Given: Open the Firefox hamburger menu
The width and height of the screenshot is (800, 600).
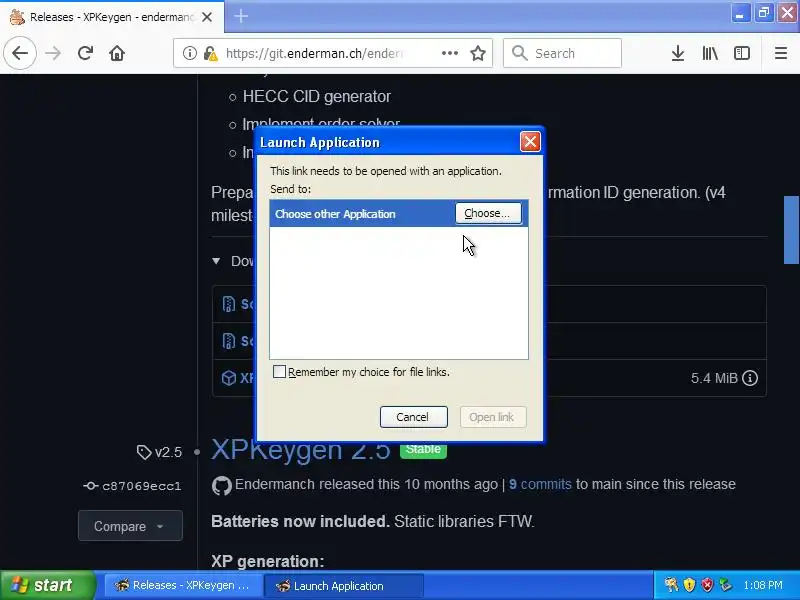Looking at the screenshot, I should 781,53.
